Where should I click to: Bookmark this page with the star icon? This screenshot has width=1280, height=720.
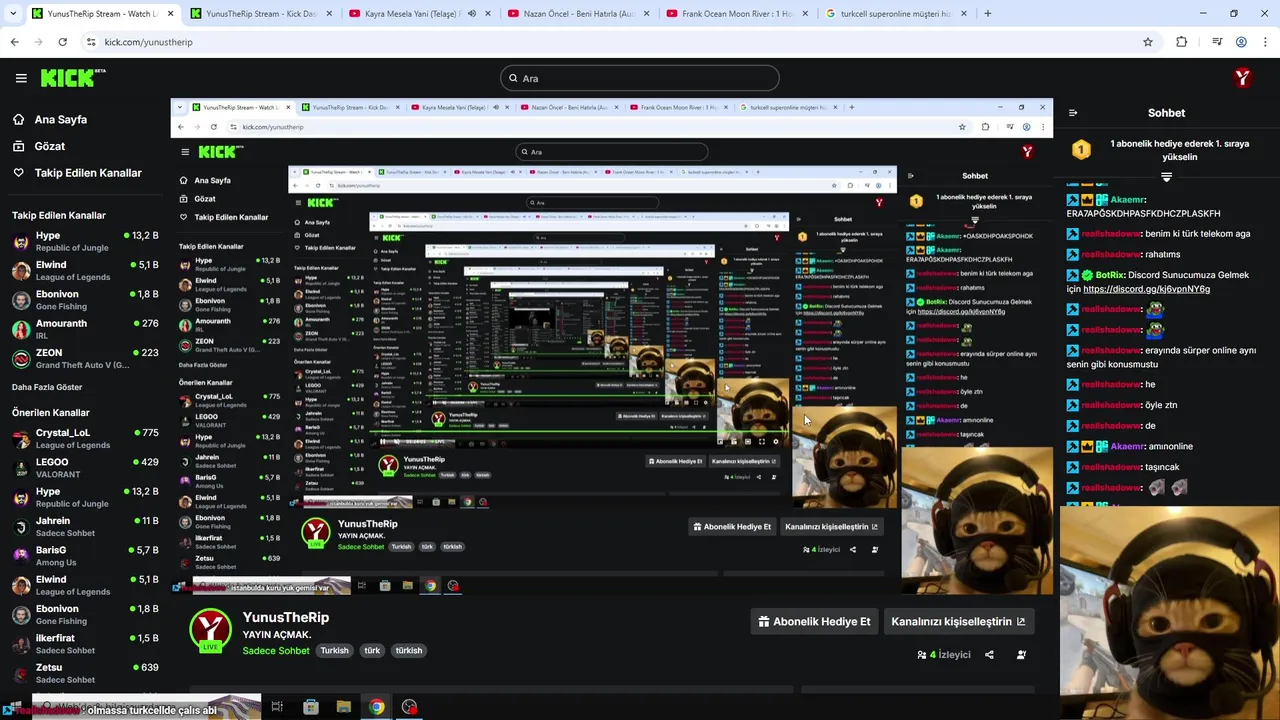click(1148, 42)
